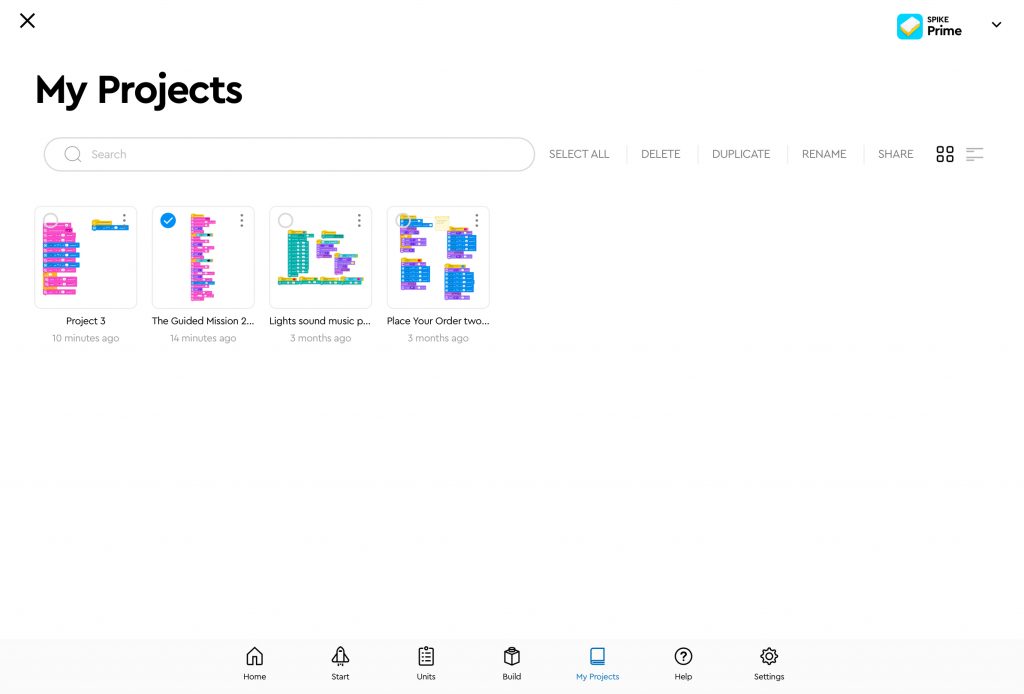
Task: Click the DUPLICATE button
Action: click(x=740, y=154)
